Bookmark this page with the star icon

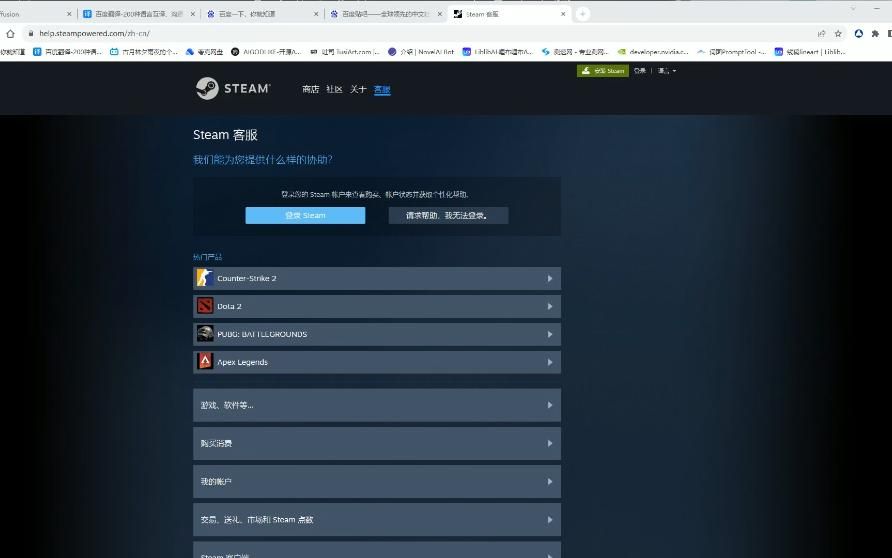click(838, 34)
